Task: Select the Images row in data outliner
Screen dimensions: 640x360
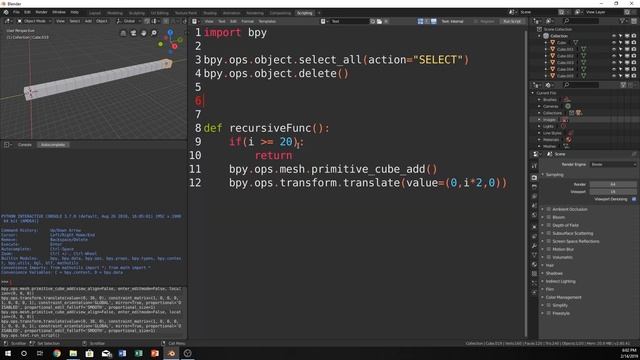Action: pyautogui.click(x=584, y=120)
